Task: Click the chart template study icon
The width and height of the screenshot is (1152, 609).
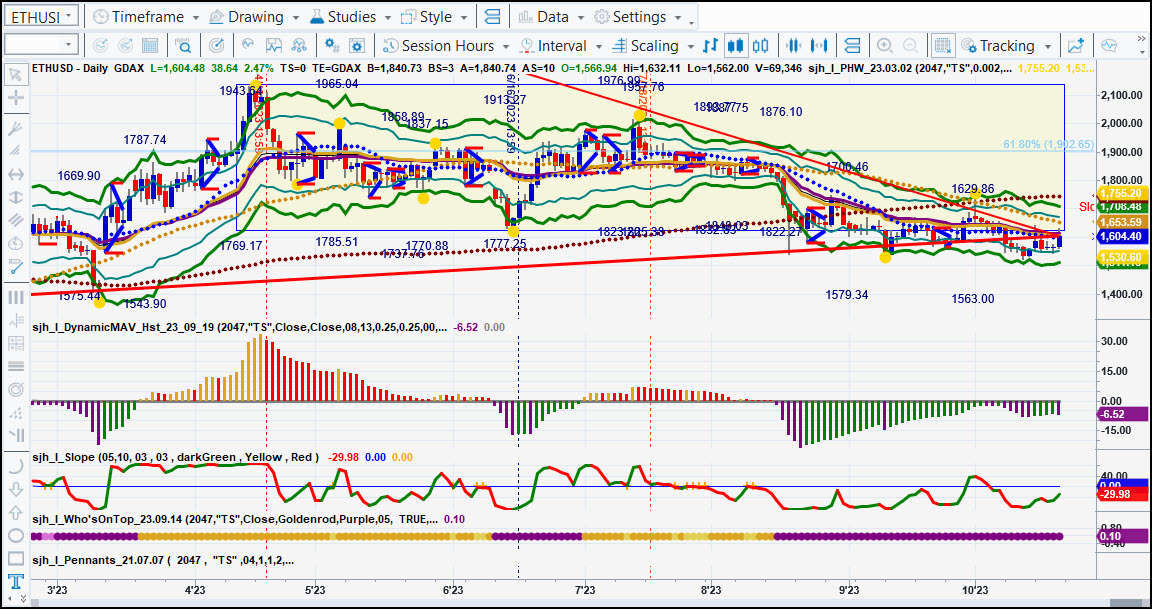Action: coord(273,46)
